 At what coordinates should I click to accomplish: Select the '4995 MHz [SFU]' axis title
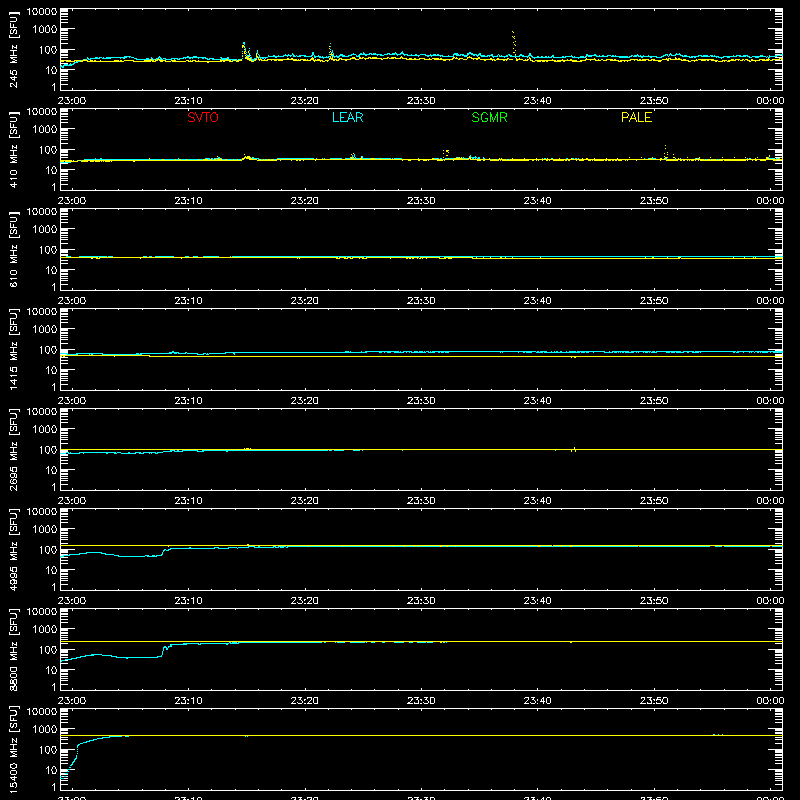(13, 549)
